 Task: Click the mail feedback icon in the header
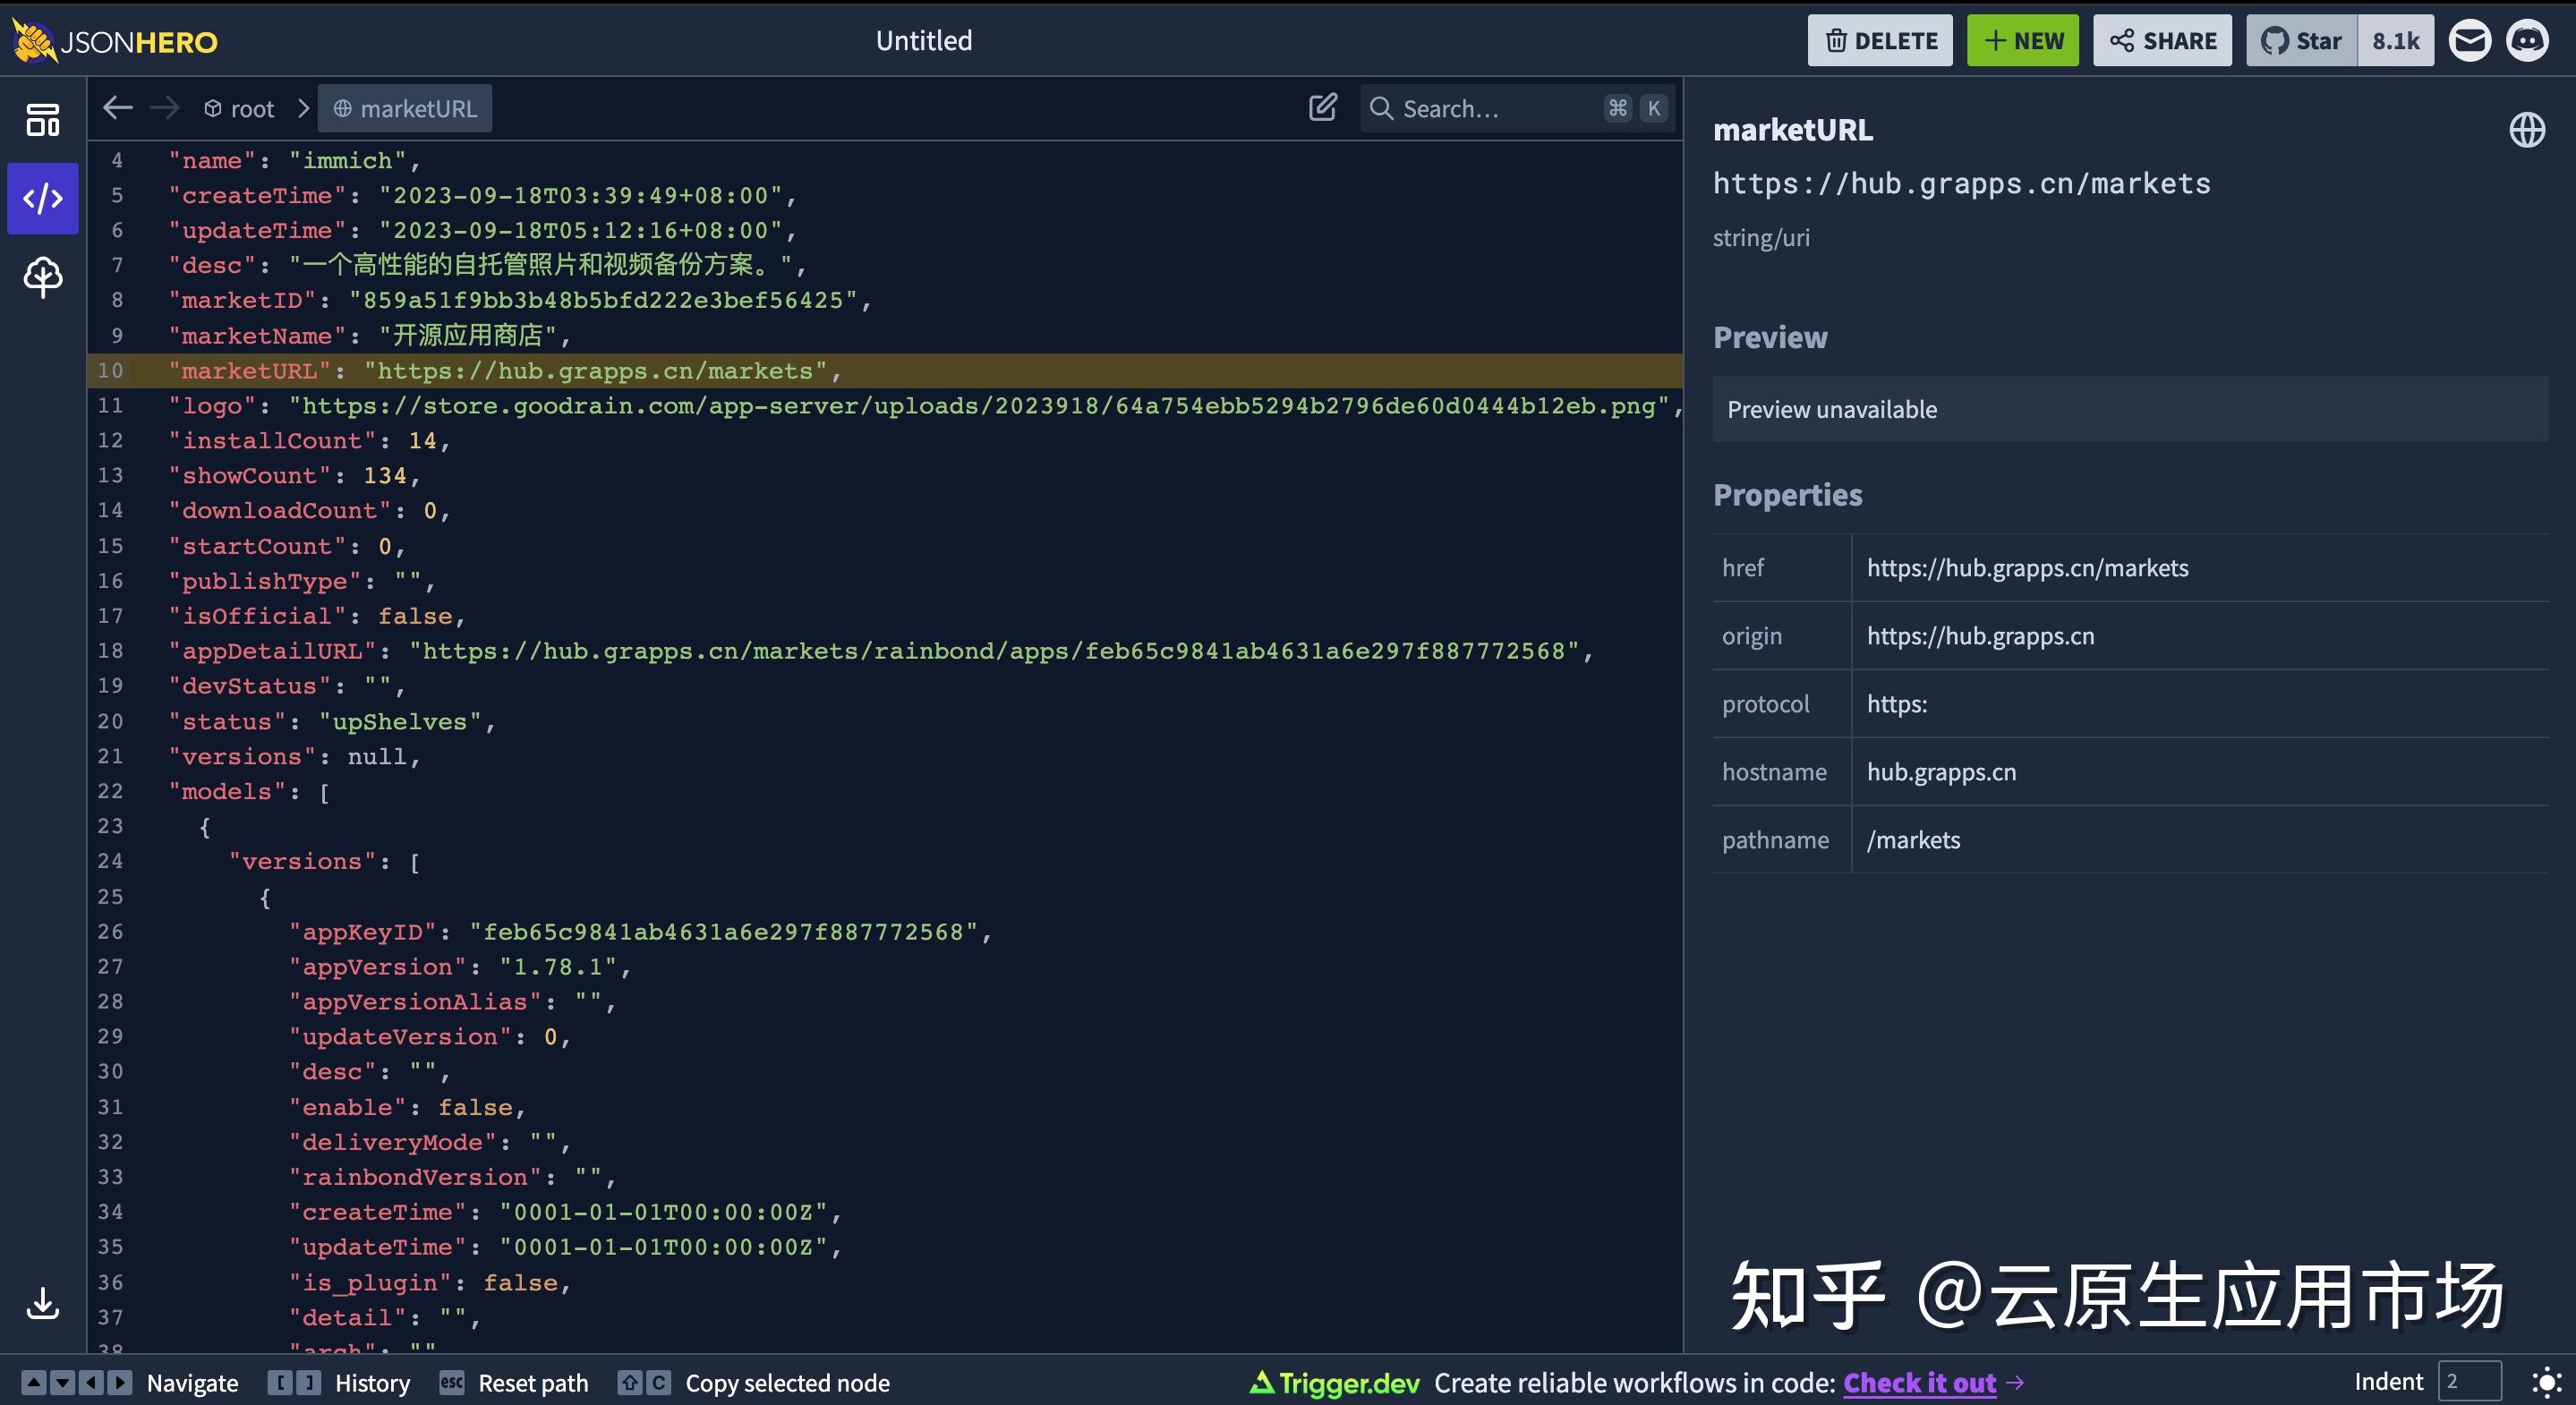click(2470, 40)
